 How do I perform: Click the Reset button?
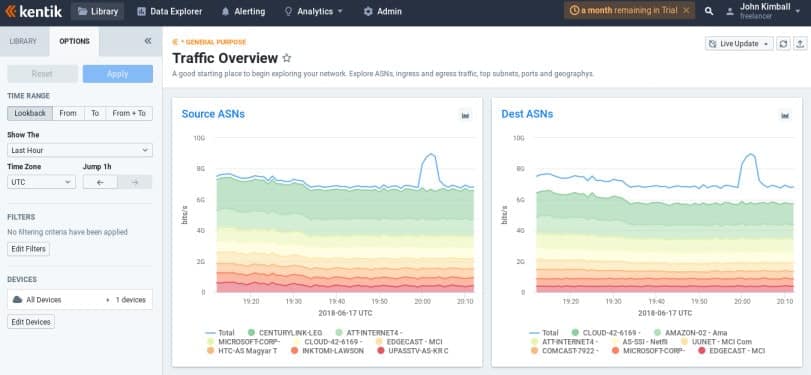(42, 74)
